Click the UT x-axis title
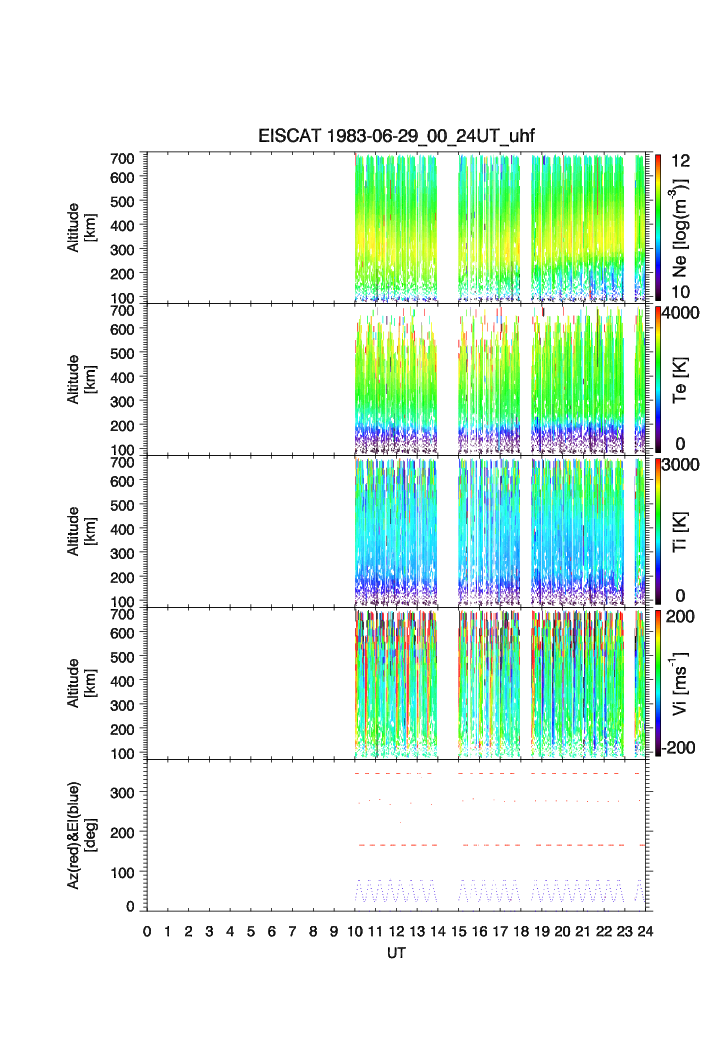 (x=397, y=953)
